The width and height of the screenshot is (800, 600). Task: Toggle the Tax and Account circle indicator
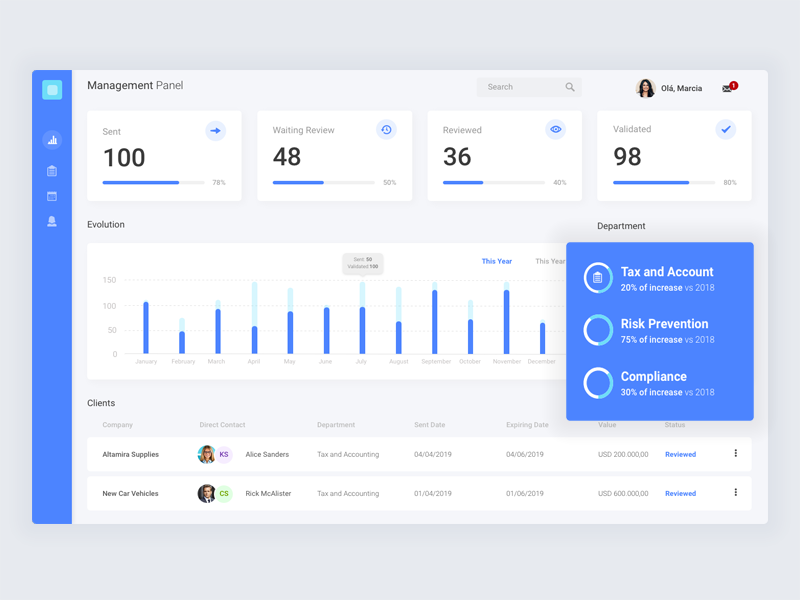(x=597, y=277)
